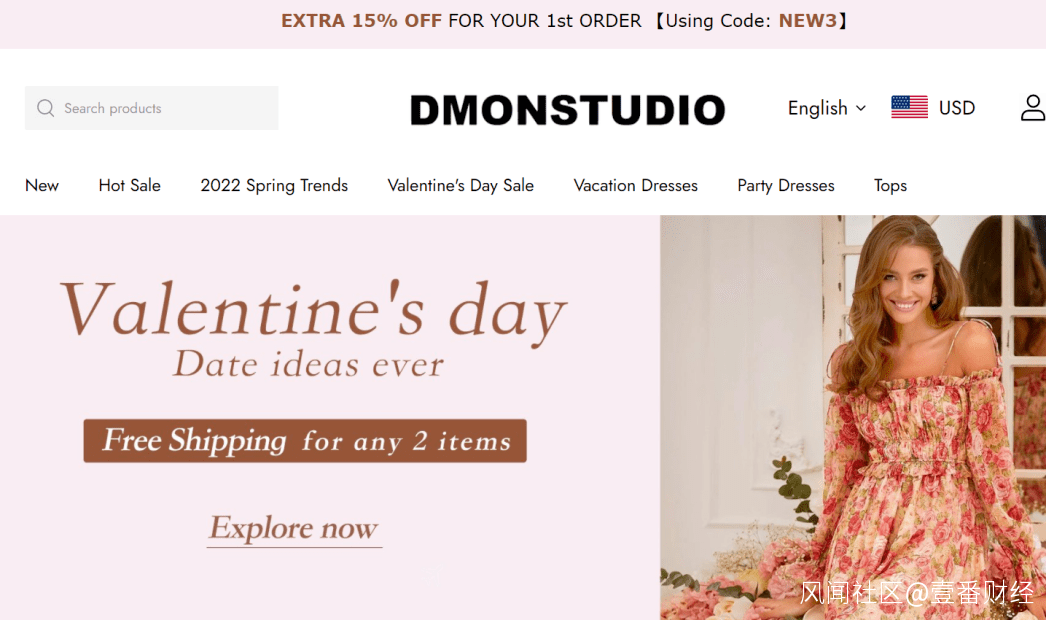Screen dimensions: 1047x620
Task: Click into the Search products field
Action: (152, 108)
